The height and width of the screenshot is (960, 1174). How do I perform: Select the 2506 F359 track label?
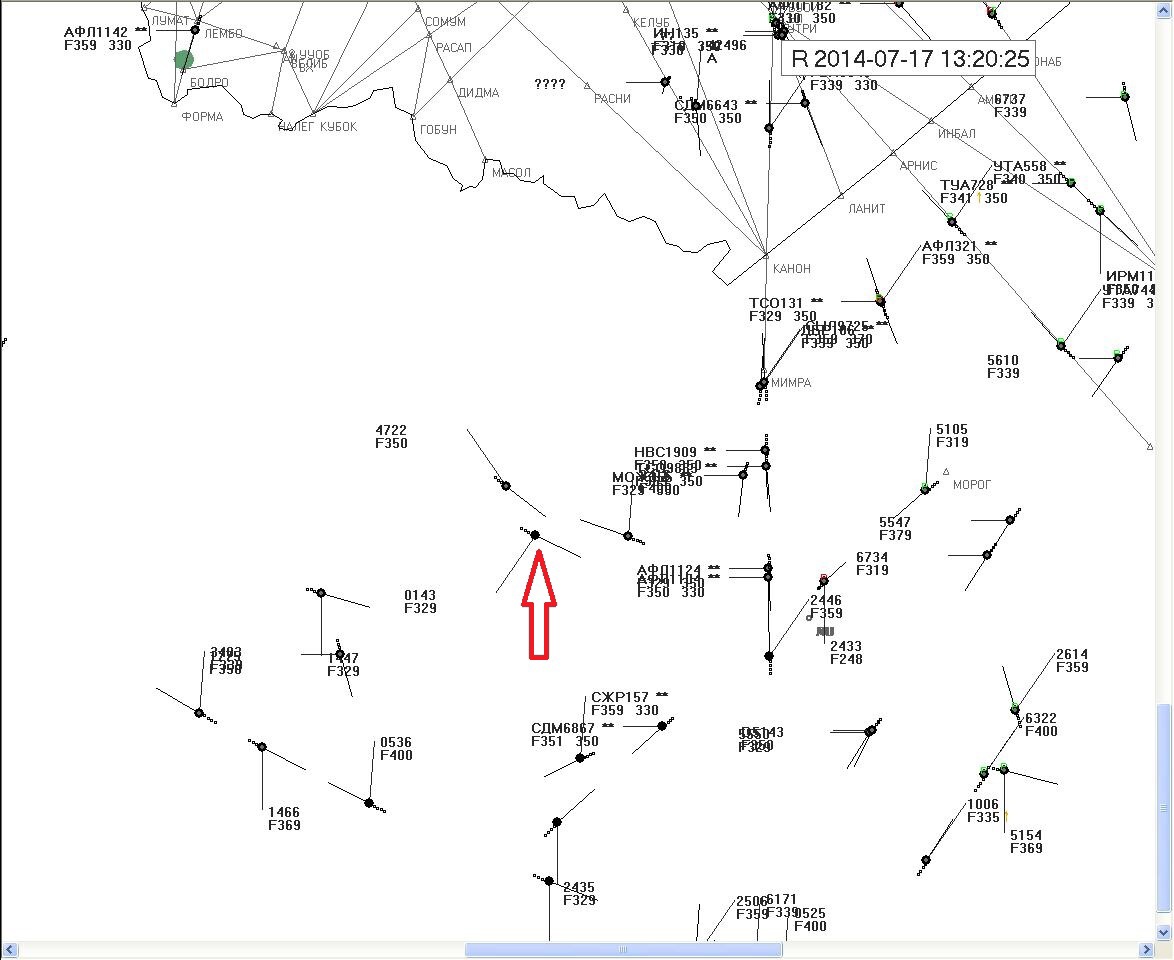point(752,908)
